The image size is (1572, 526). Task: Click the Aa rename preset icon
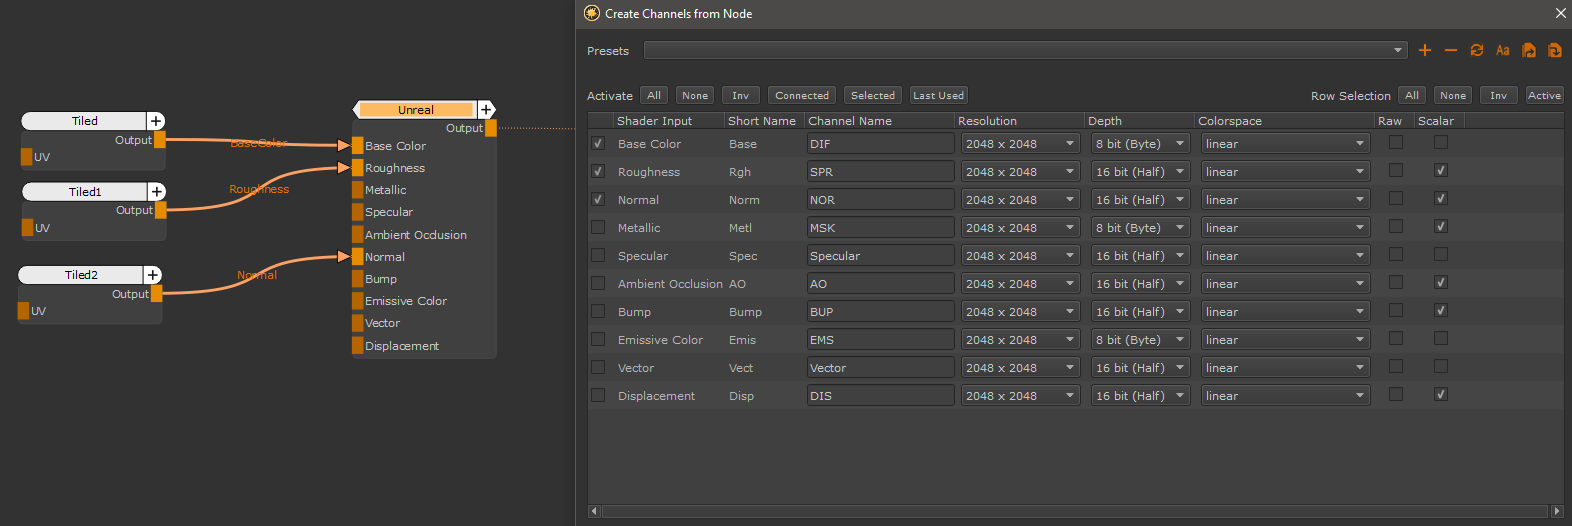1502,50
